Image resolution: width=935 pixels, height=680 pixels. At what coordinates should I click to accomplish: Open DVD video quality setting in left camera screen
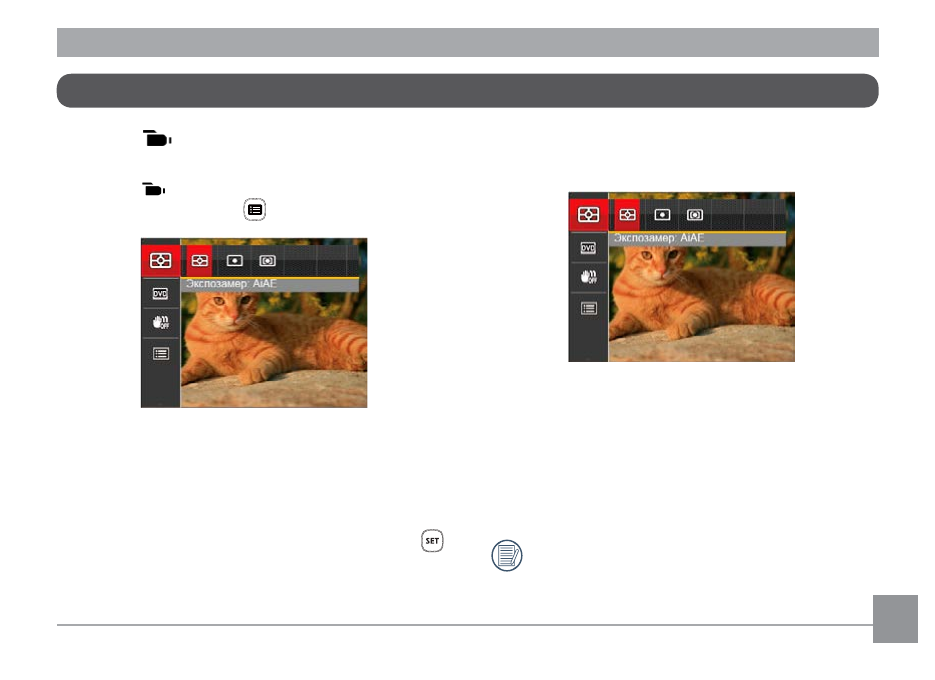point(160,293)
